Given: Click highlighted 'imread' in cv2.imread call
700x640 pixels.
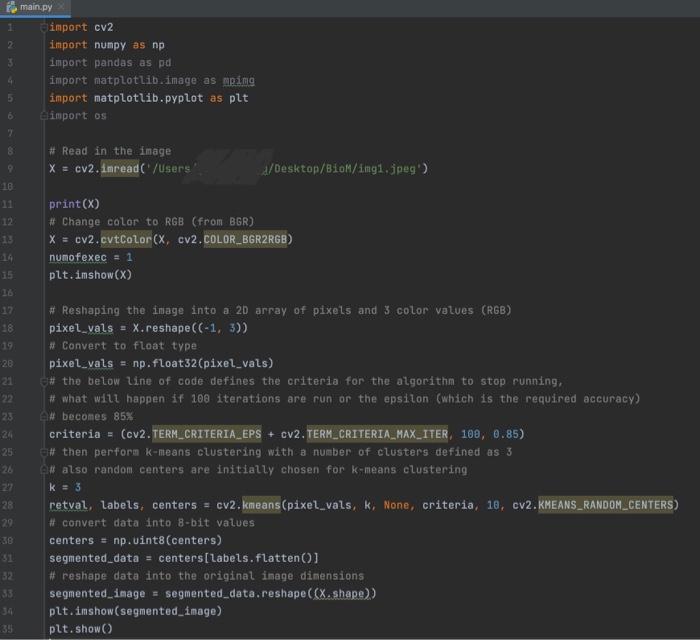Looking at the screenshot, I should tap(120, 169).
